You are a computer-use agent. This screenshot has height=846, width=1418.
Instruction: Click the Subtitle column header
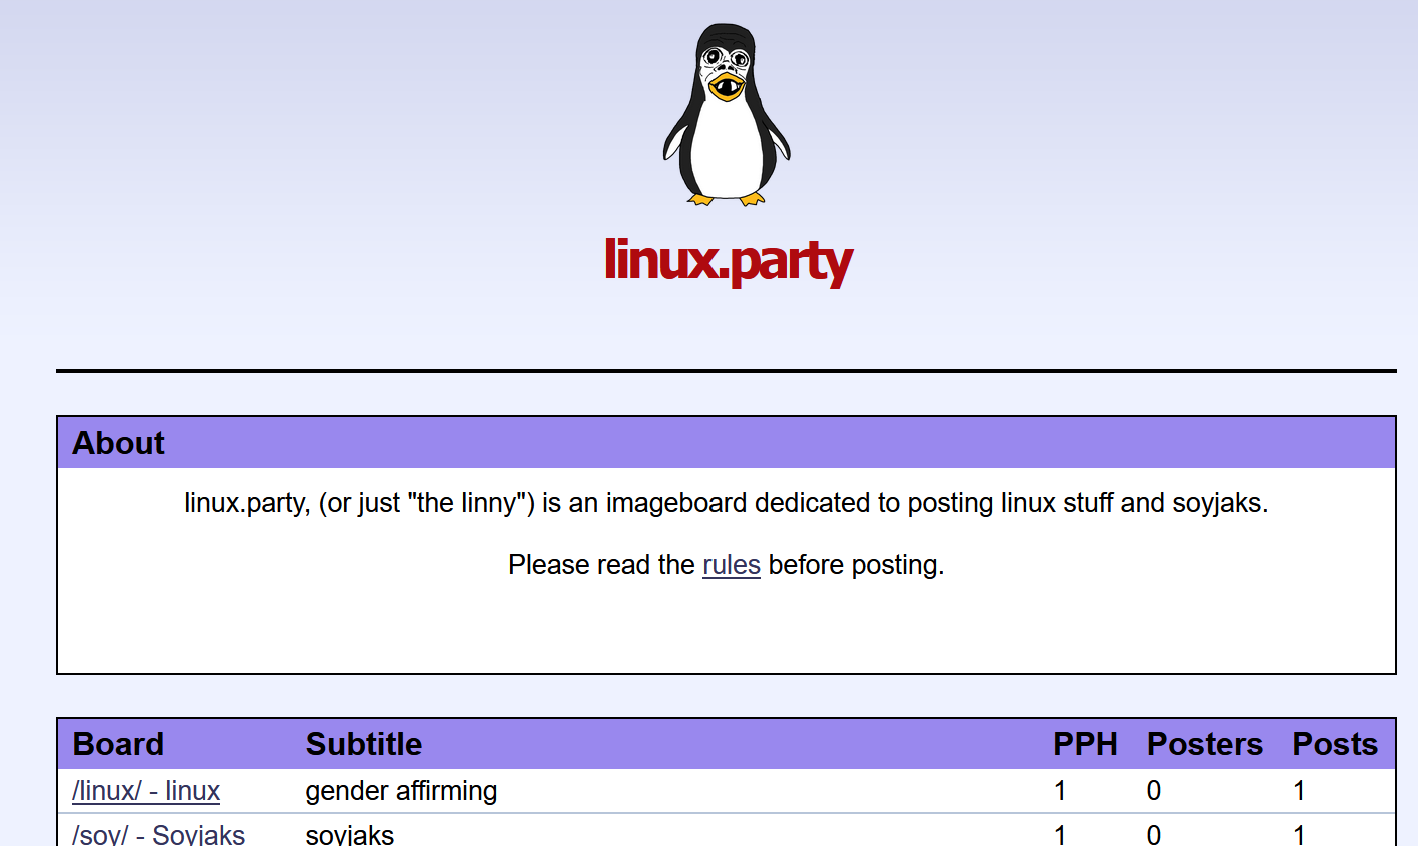coord(364,744)
